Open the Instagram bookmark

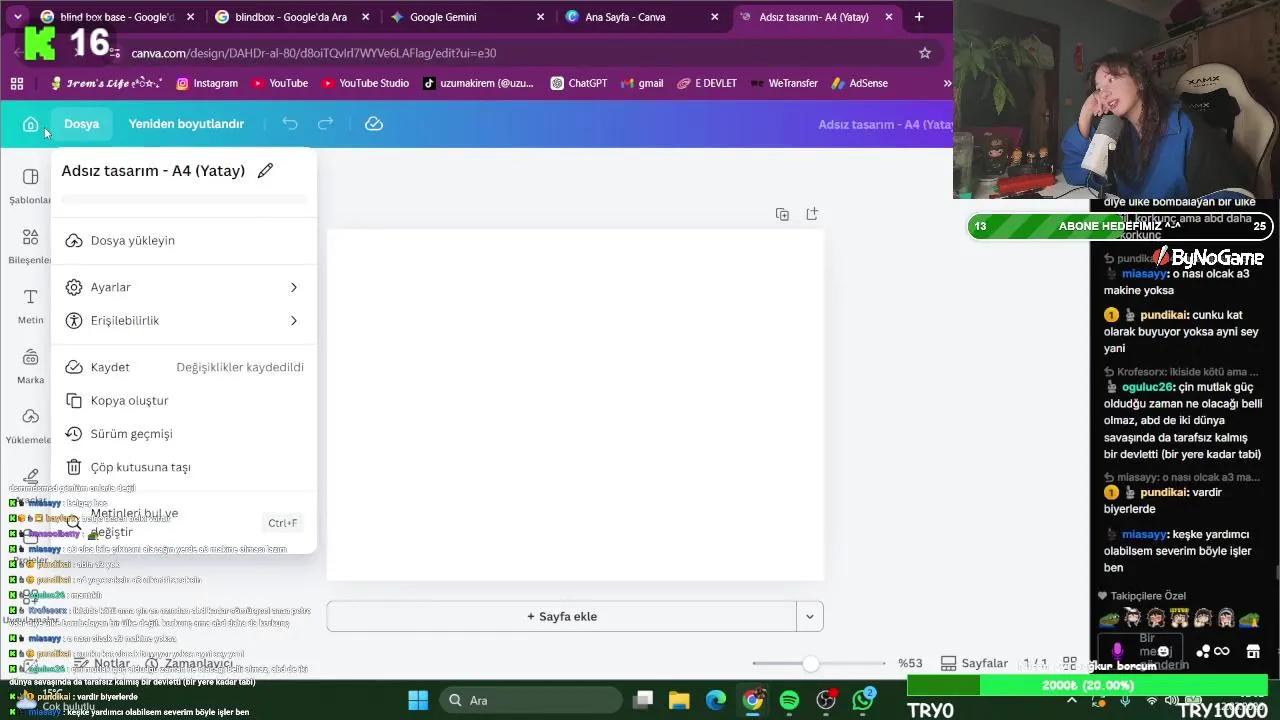point(207,83)
